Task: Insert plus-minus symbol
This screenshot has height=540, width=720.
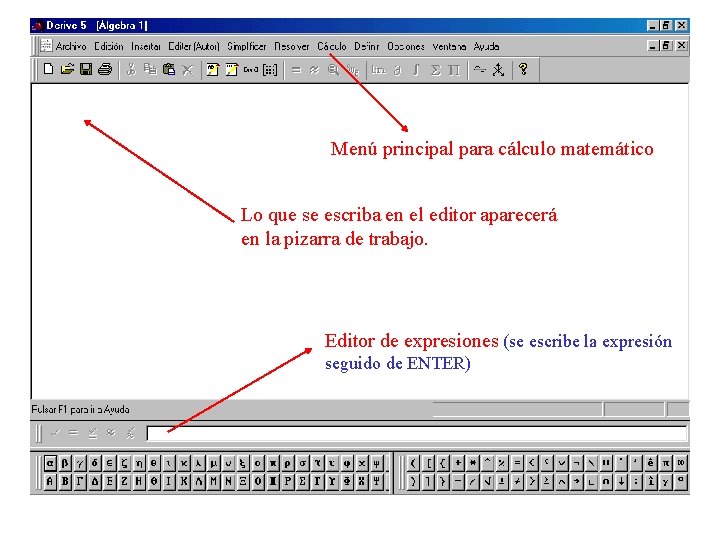Action: pos(502,482)
